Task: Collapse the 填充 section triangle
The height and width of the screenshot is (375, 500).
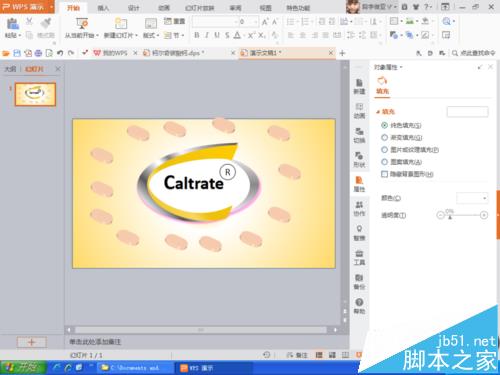Action: [x=378, y=112]
